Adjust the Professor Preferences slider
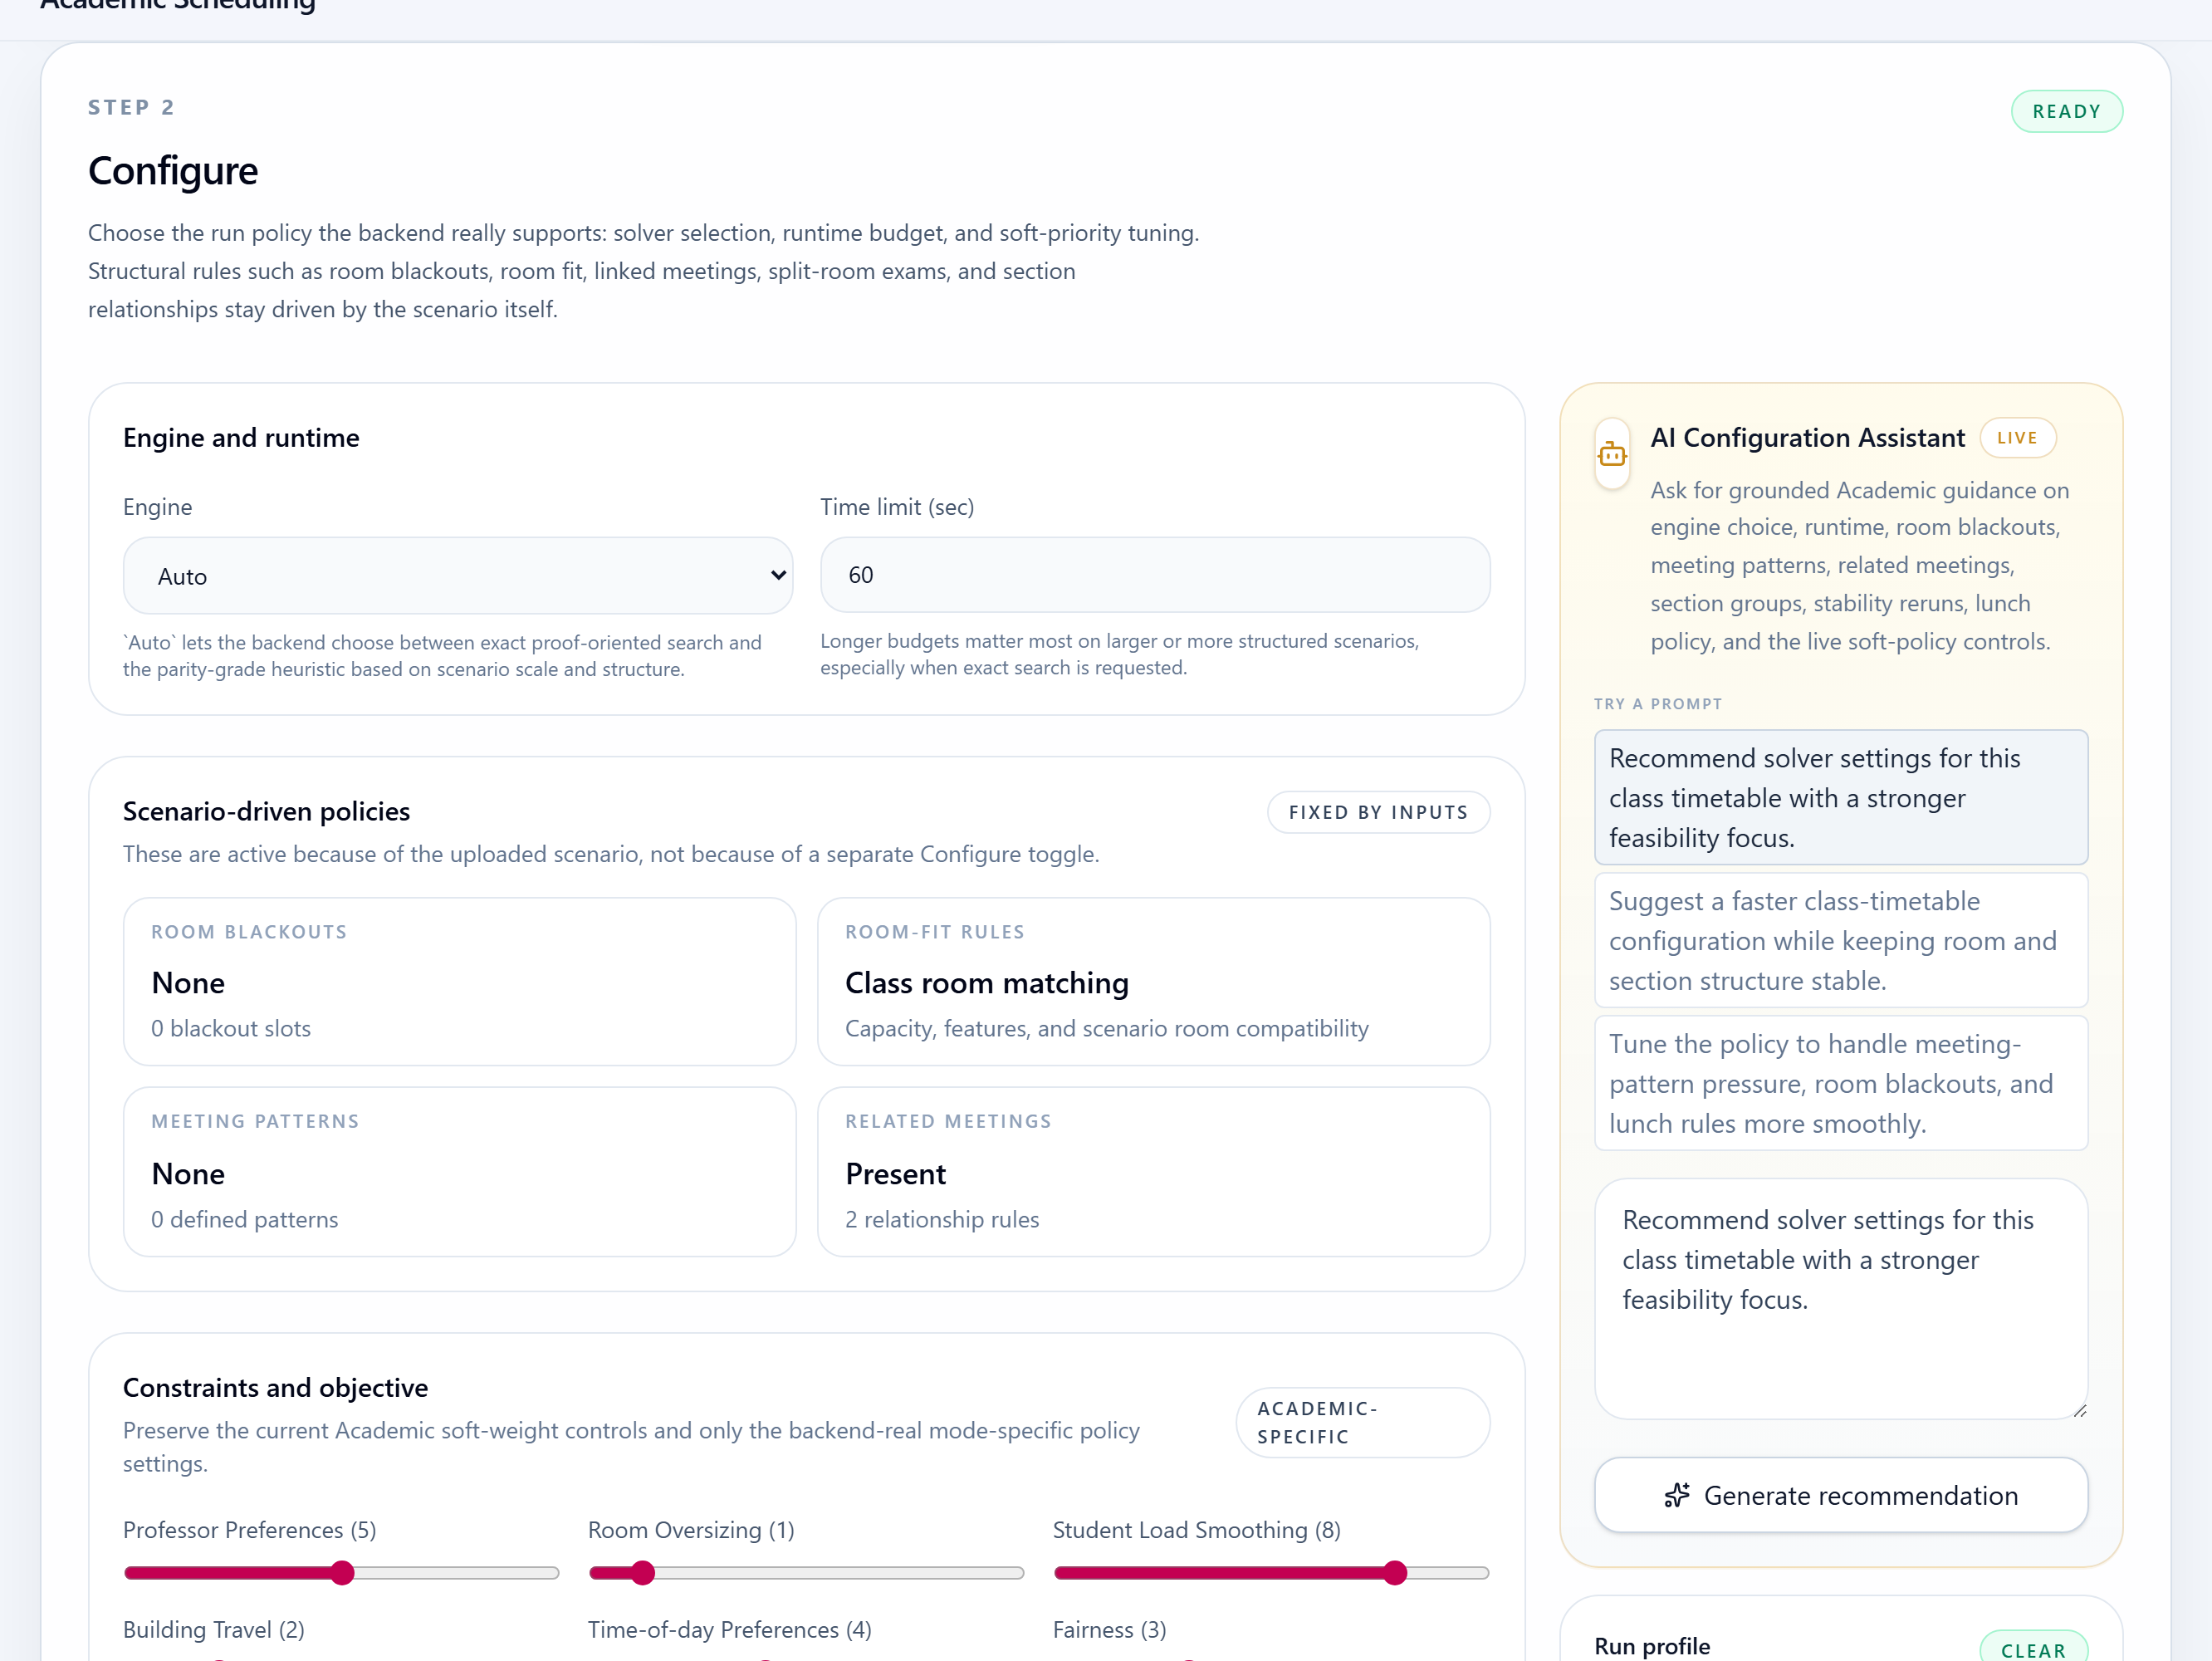The height and width of the screenshot is (1661, 2212). point(341,1573)
